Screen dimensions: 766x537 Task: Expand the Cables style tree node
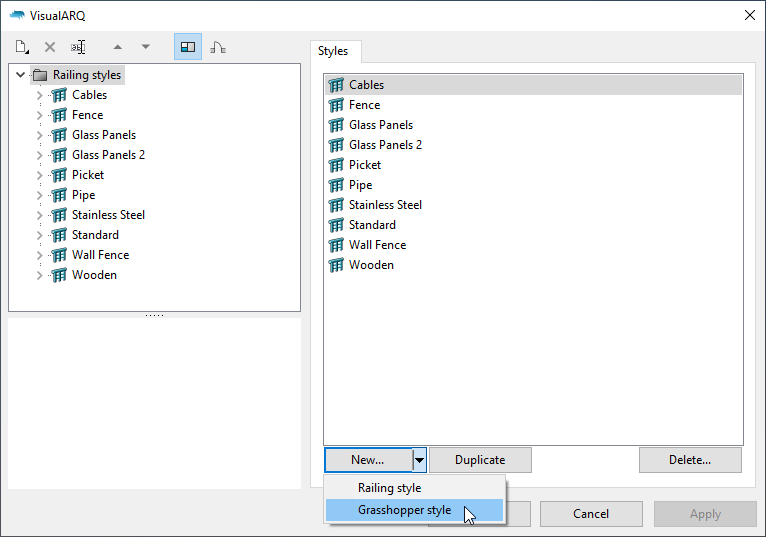pyautogui.click(x=40, y=95)
